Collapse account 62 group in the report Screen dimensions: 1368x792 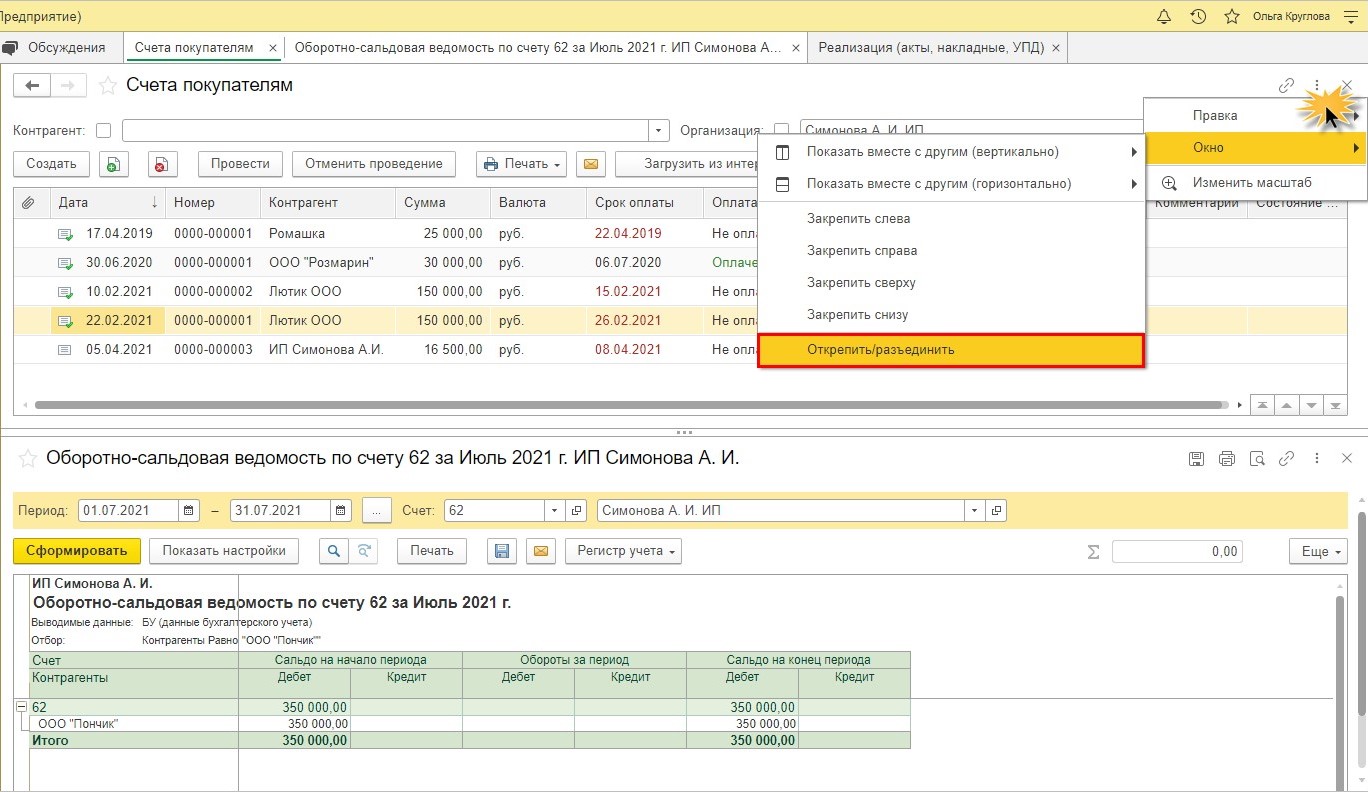click(x=21, y=707)
